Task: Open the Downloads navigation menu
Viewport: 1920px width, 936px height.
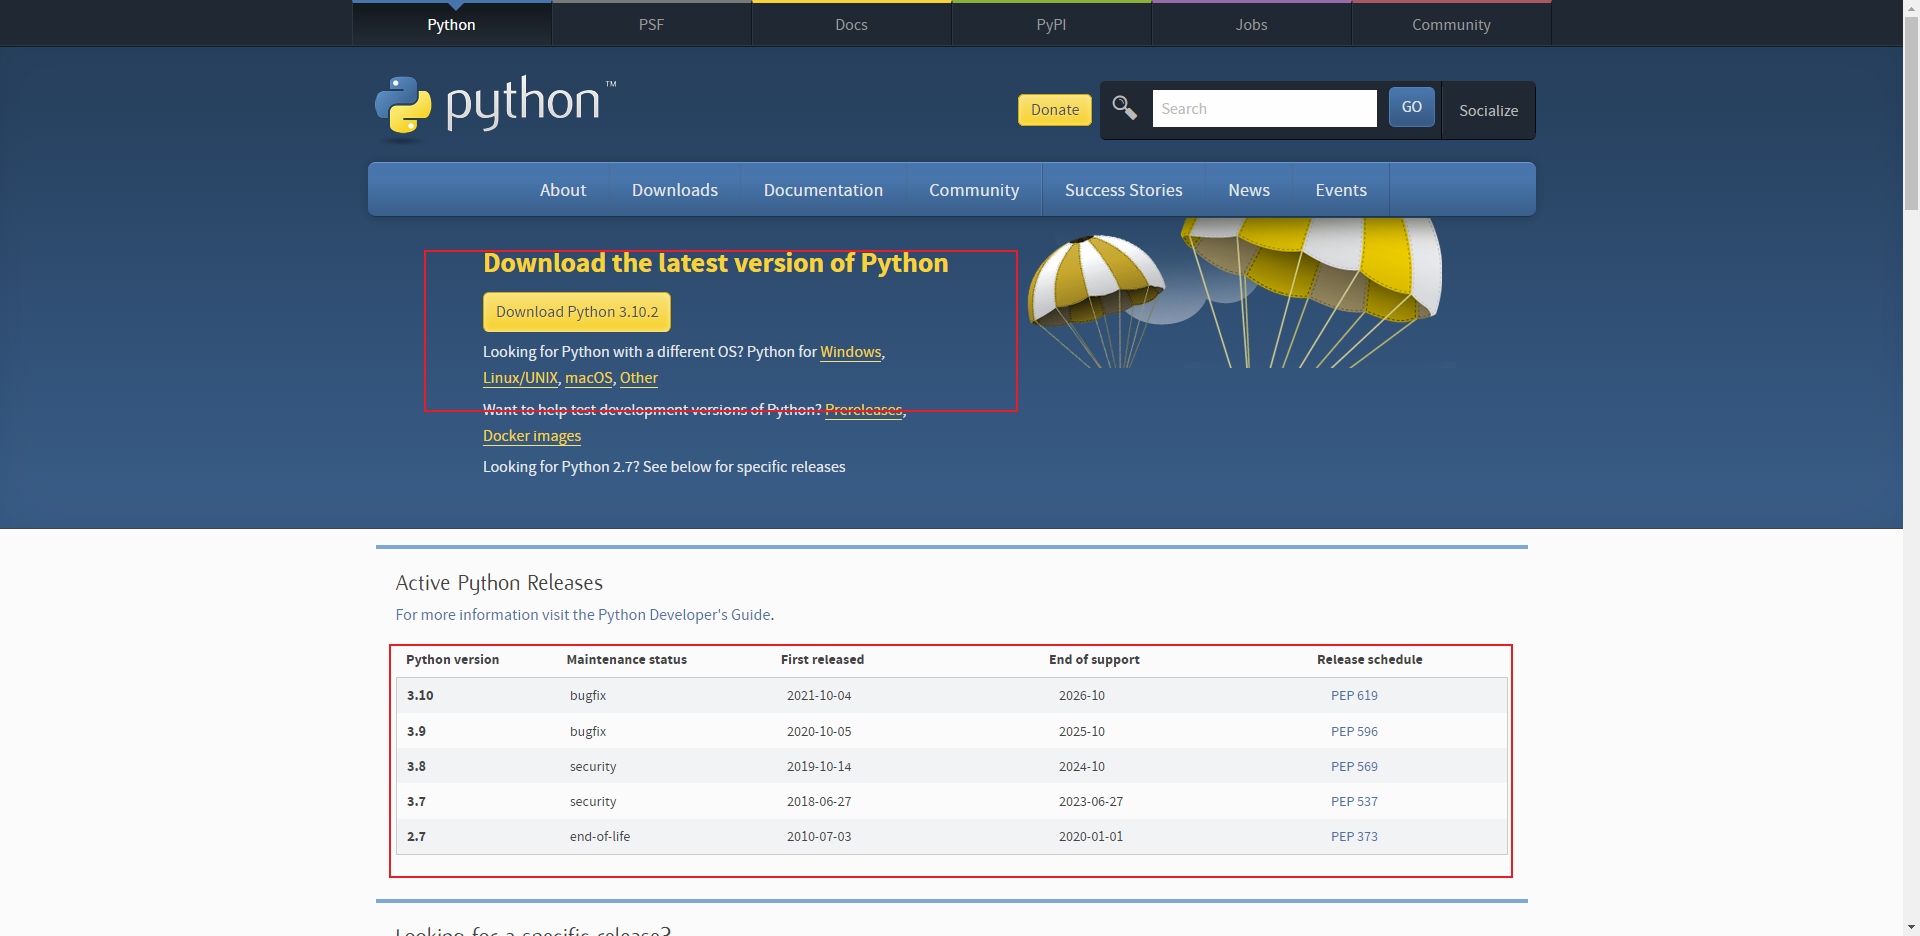Action: click(x=675, y=190)
